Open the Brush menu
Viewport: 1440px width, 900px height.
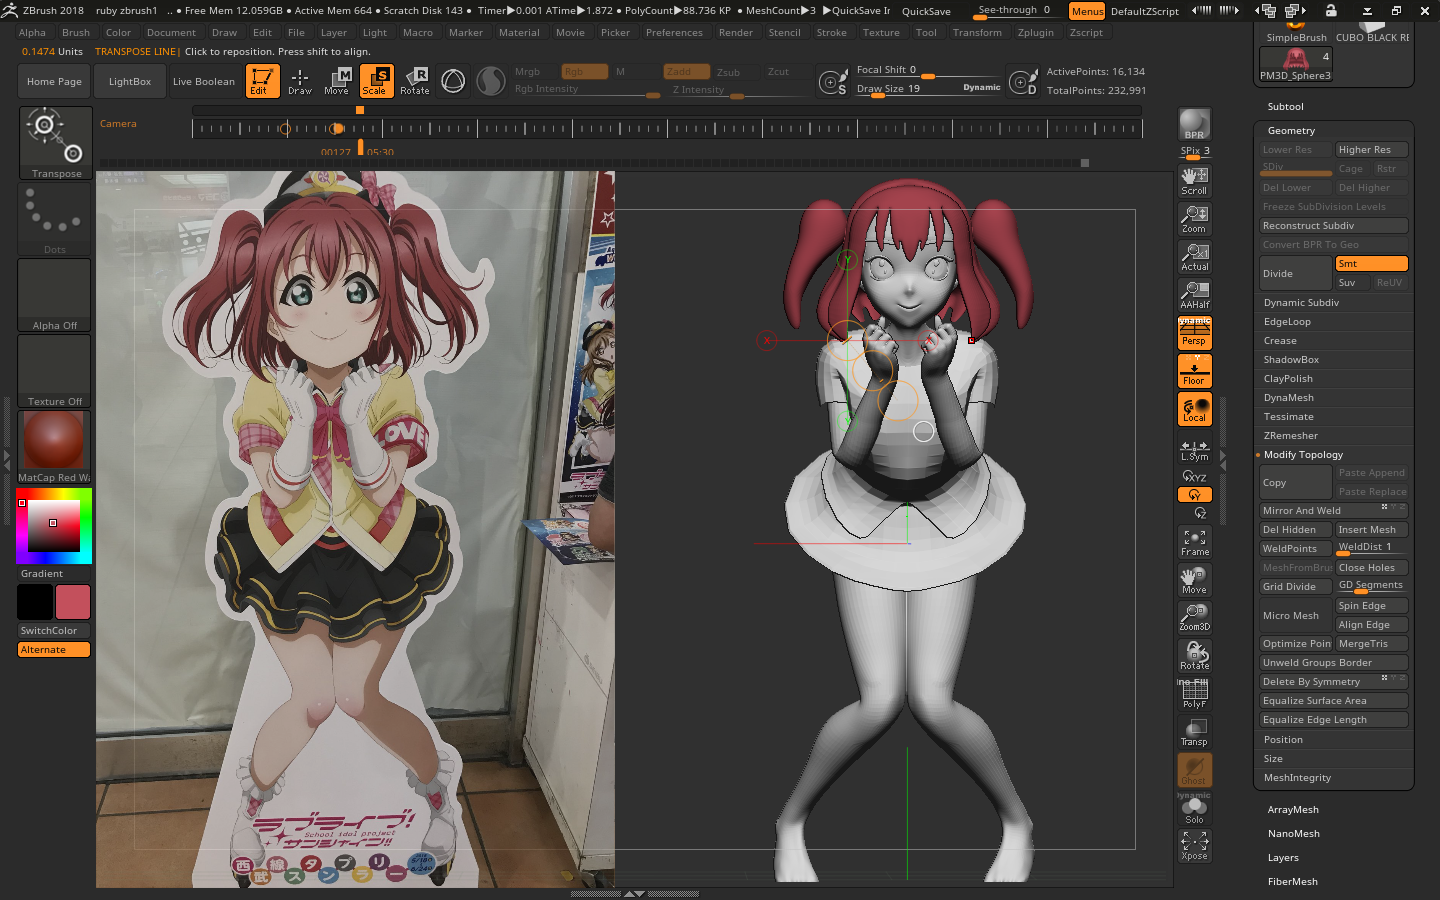click(76, 33)
